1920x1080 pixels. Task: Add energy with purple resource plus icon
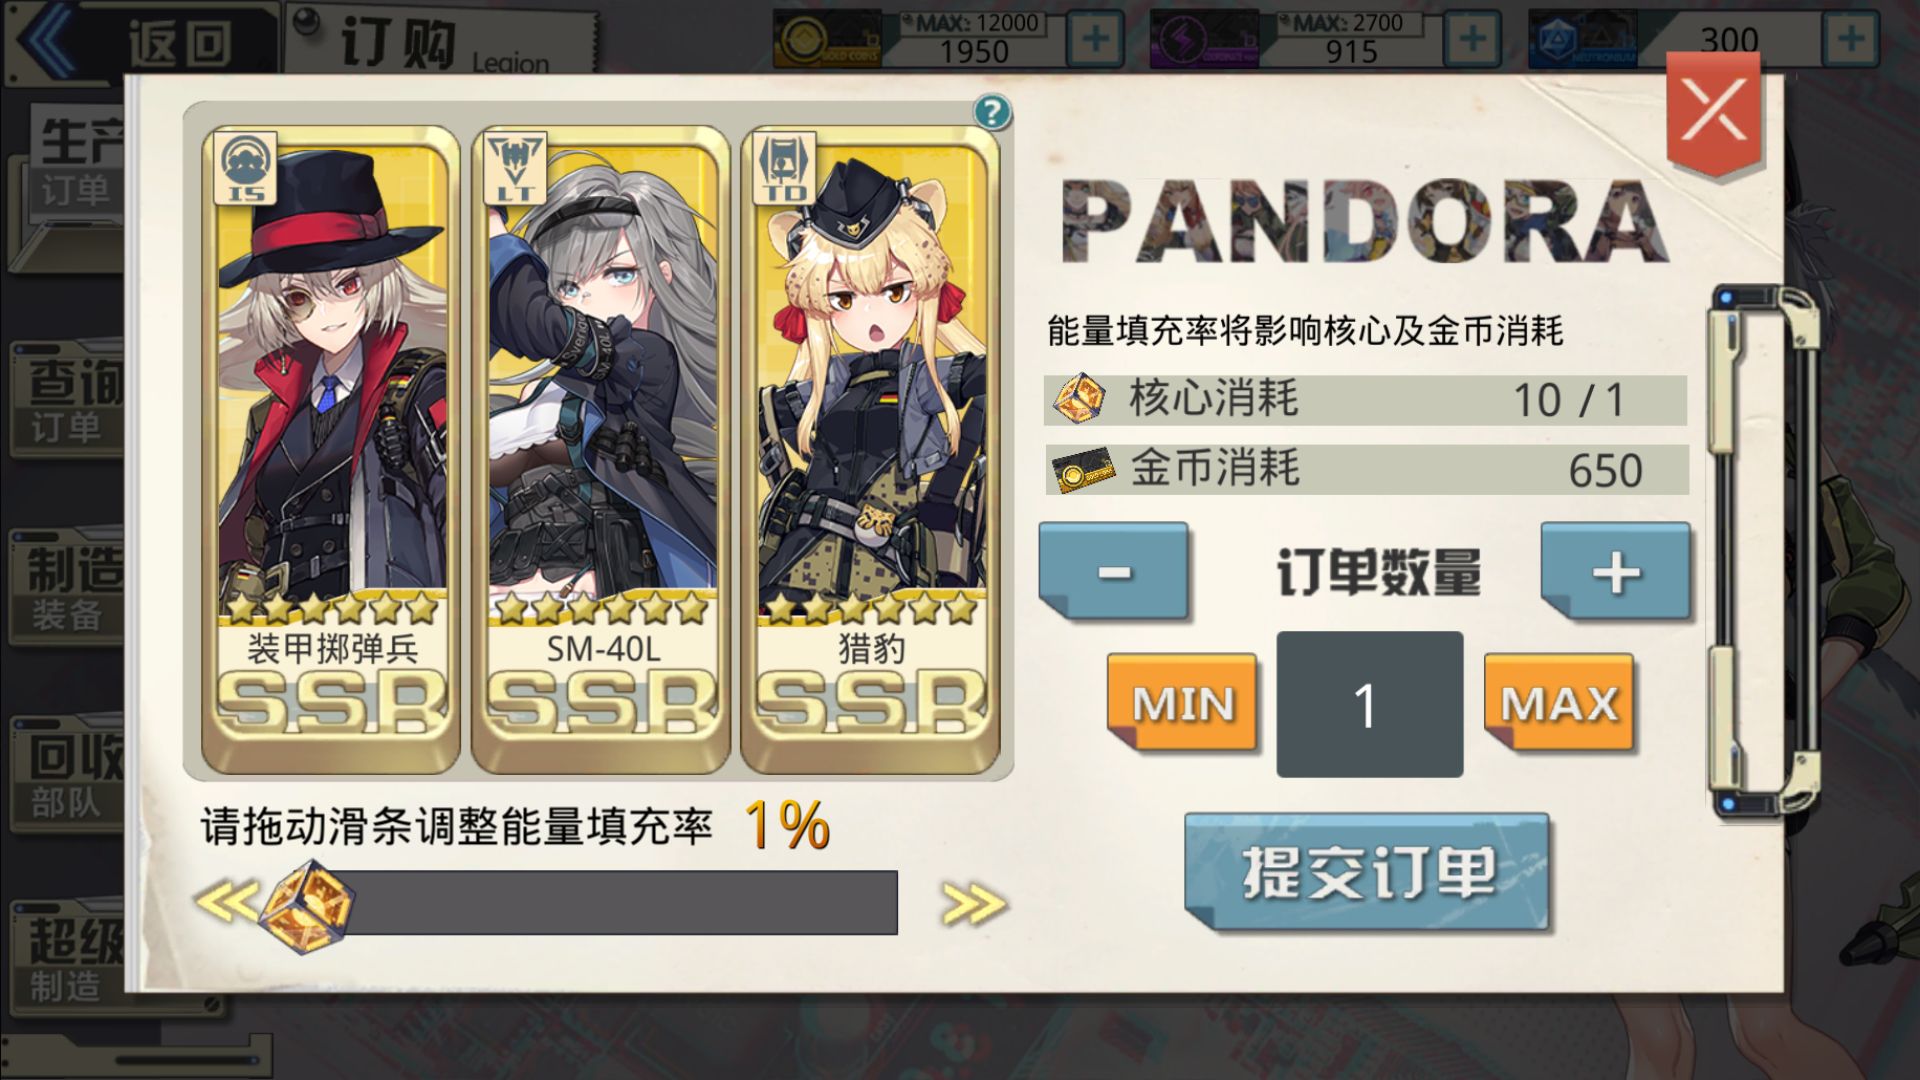point(1472,40)
